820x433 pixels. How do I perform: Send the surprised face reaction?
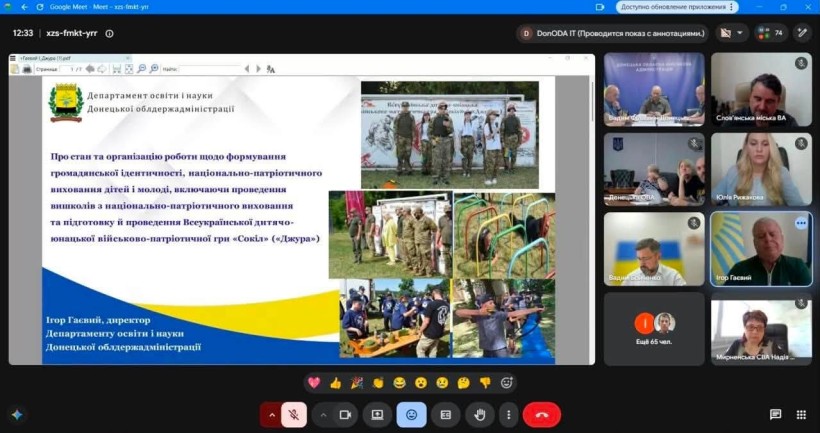click(421, 383)
